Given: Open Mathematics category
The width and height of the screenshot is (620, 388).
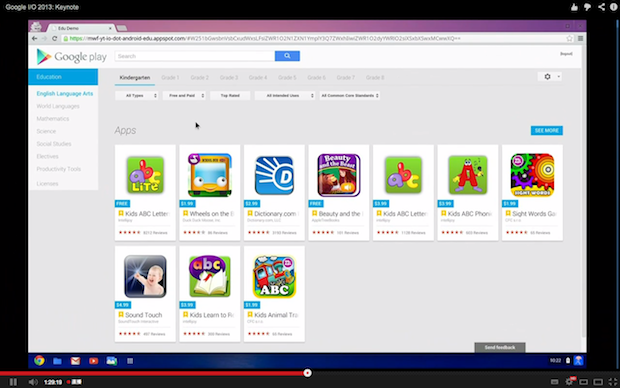Looking at the screenshot, I should pos(53,119).
